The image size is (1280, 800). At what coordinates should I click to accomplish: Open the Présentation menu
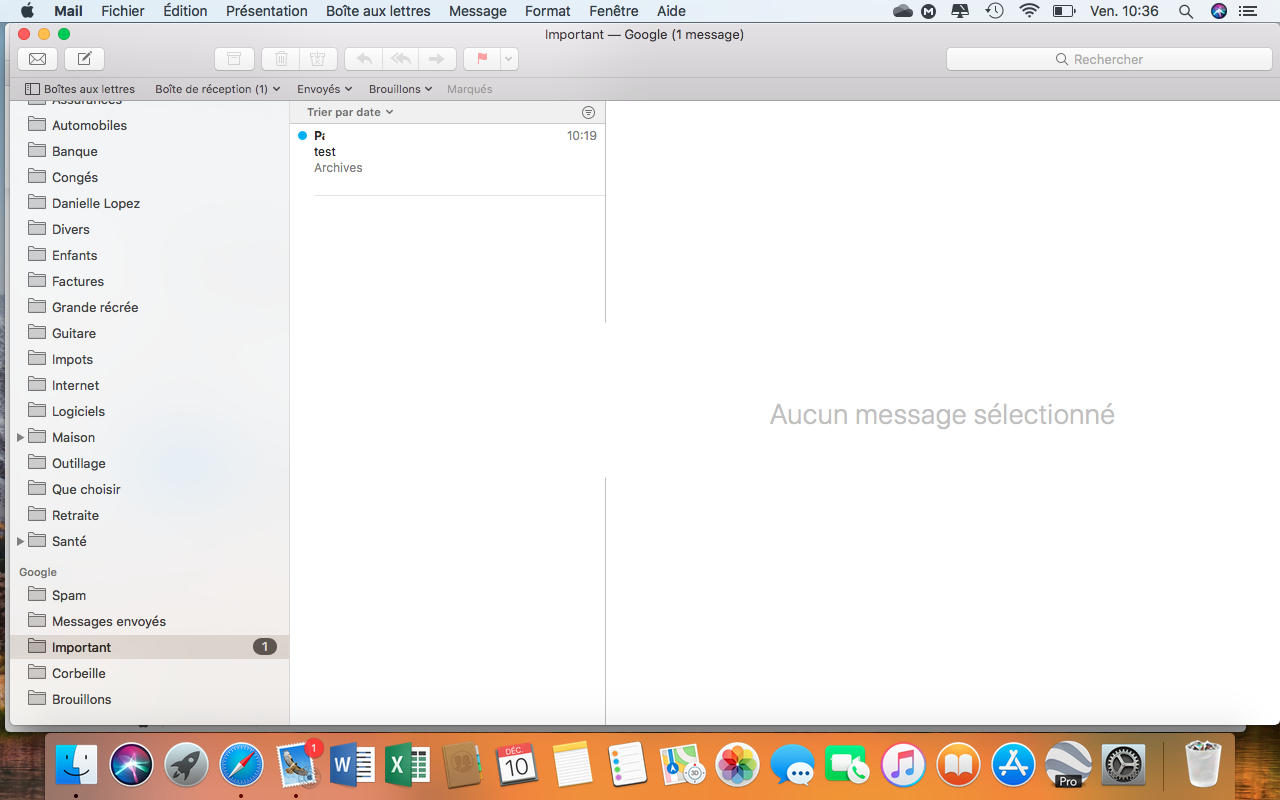tap(266, 11)
